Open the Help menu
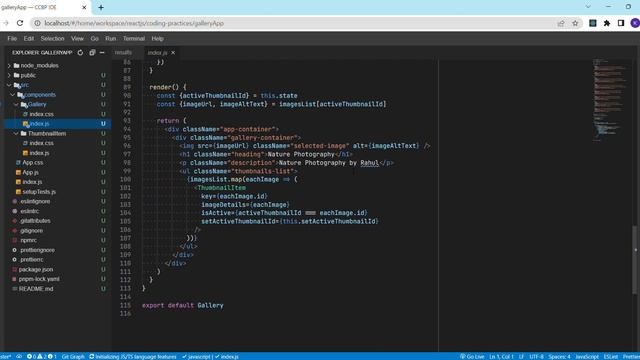This screenshot has height=360, width=640. pyautogui.click(x=158, y=38)
